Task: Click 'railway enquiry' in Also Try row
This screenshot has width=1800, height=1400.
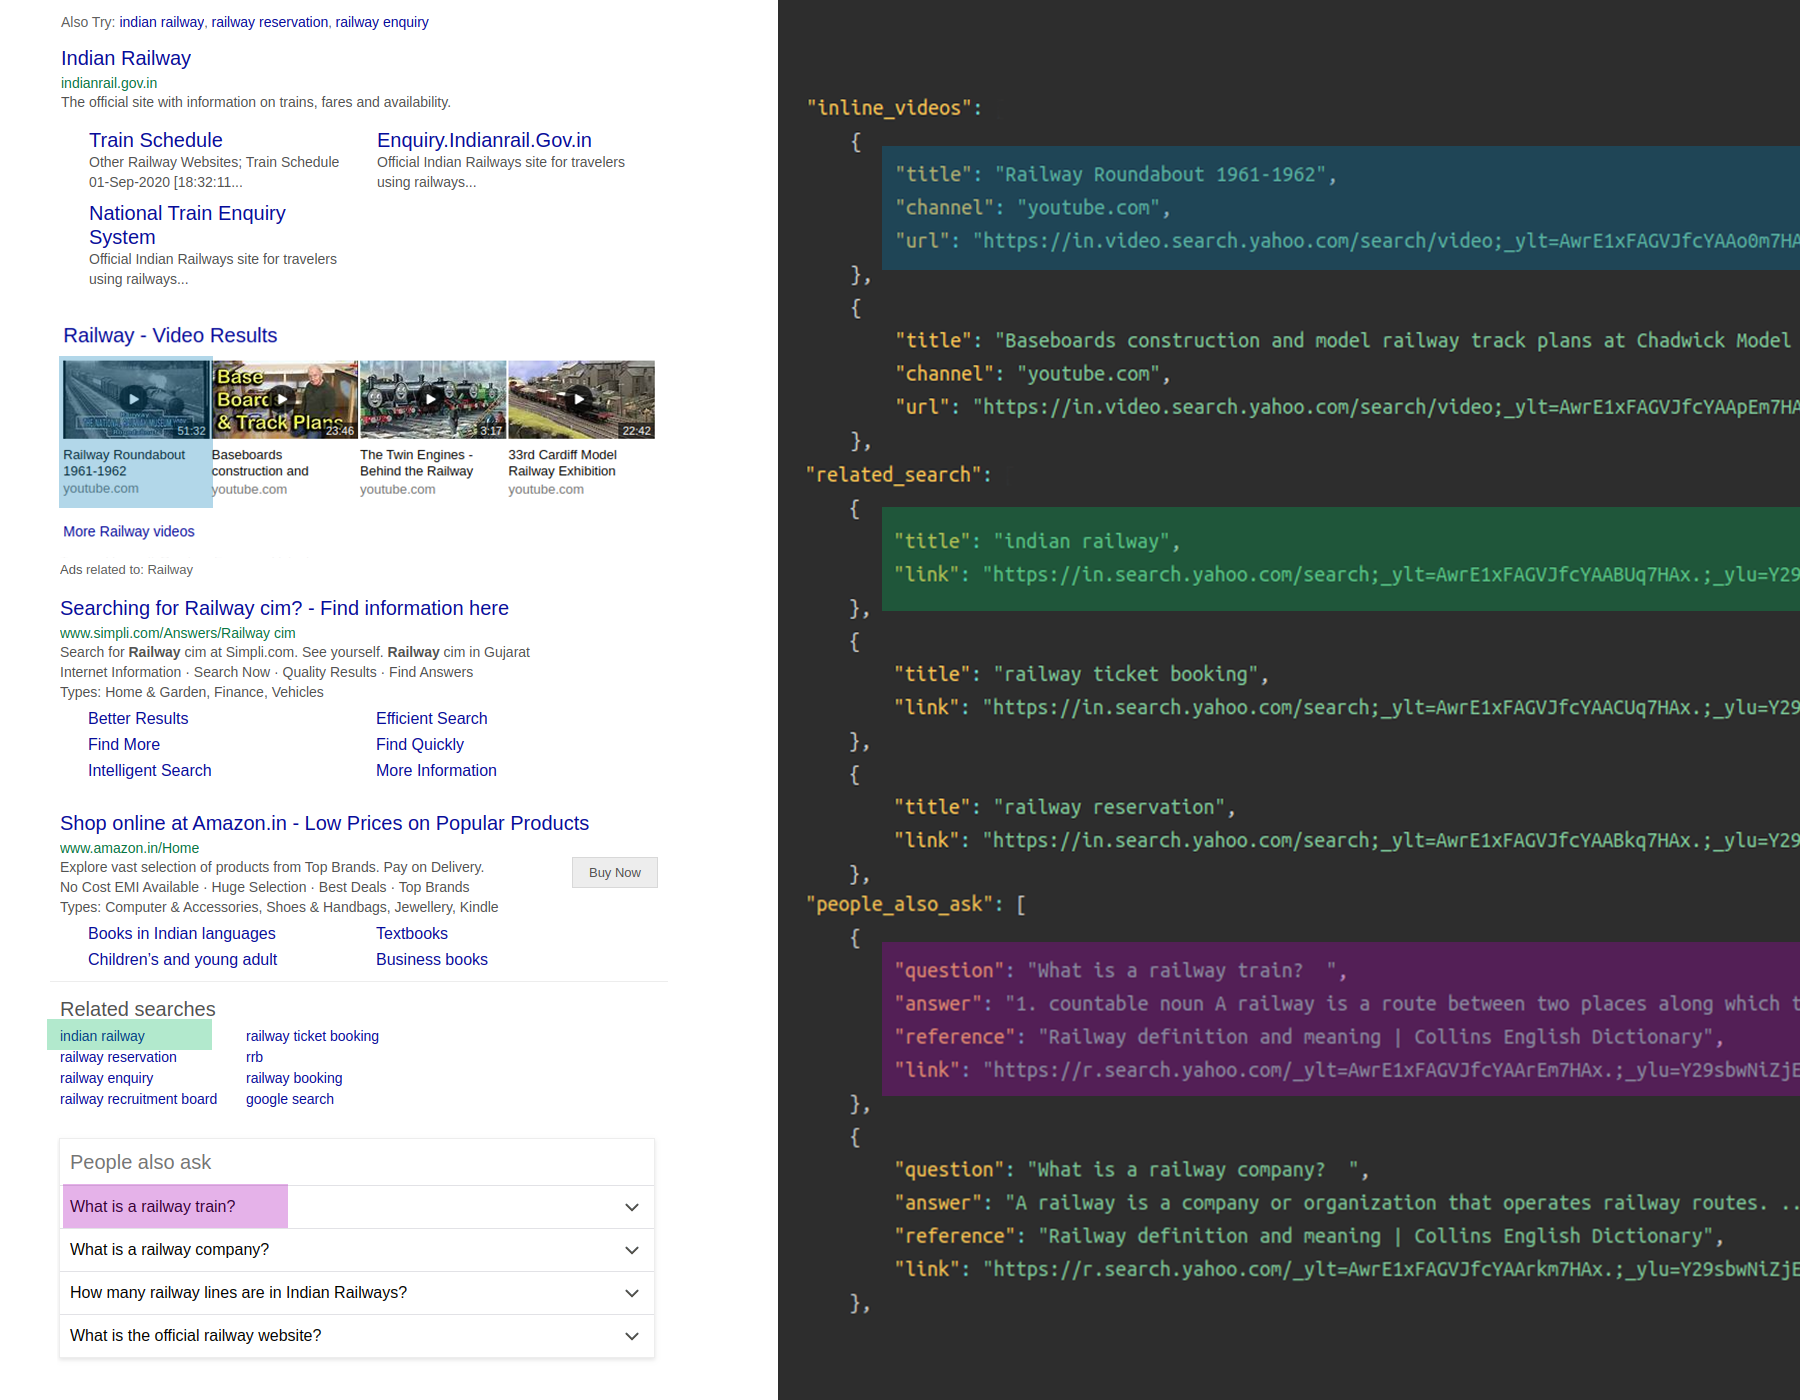Action: (382, 22)
